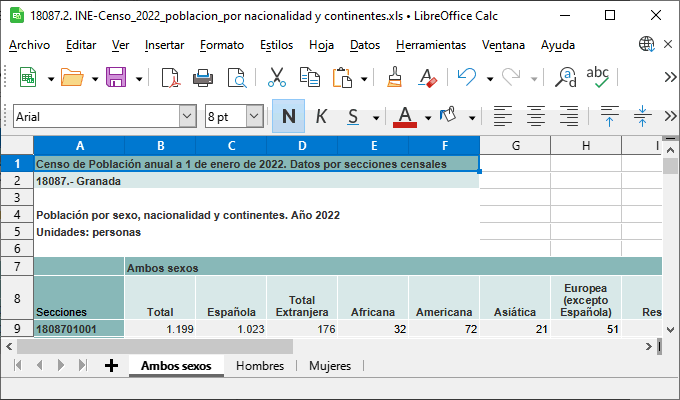Cut selection with scissors icon
680x400 pixels.
(277, 78)
